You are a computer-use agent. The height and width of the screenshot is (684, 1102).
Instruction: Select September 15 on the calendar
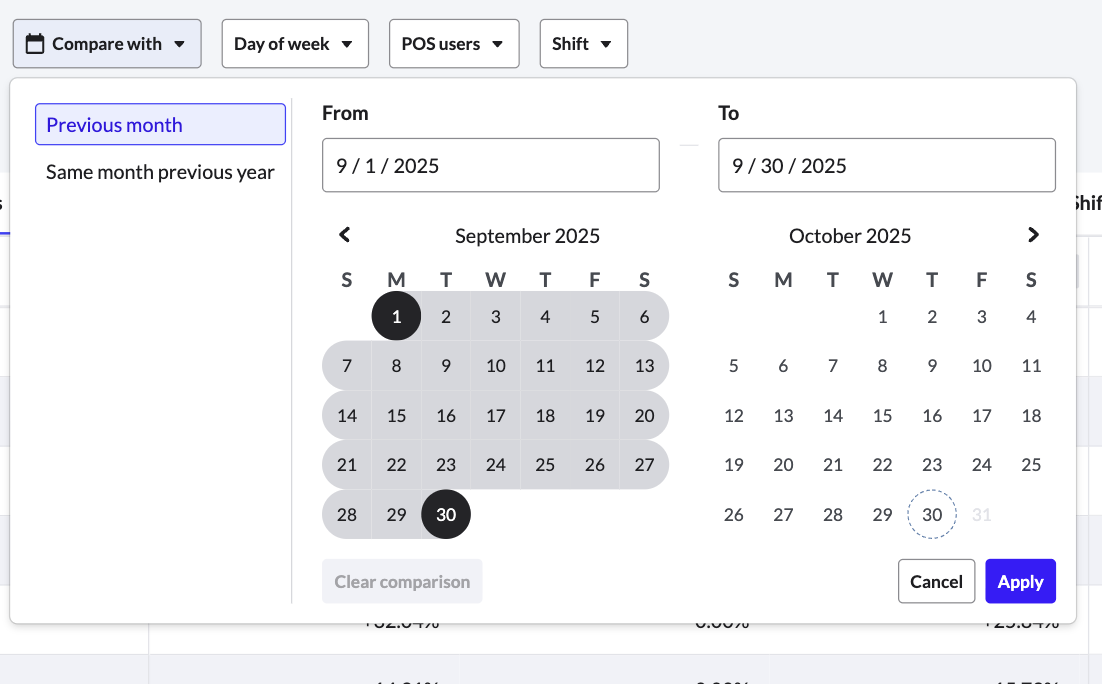(396, 415)
